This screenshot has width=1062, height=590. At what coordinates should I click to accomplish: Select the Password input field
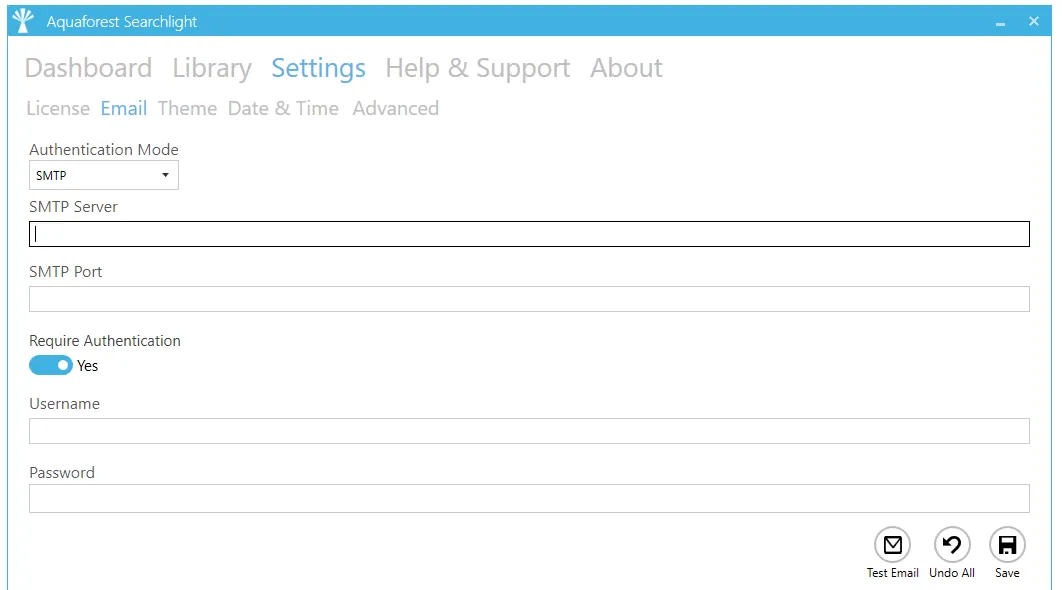(x=529, y=499)
